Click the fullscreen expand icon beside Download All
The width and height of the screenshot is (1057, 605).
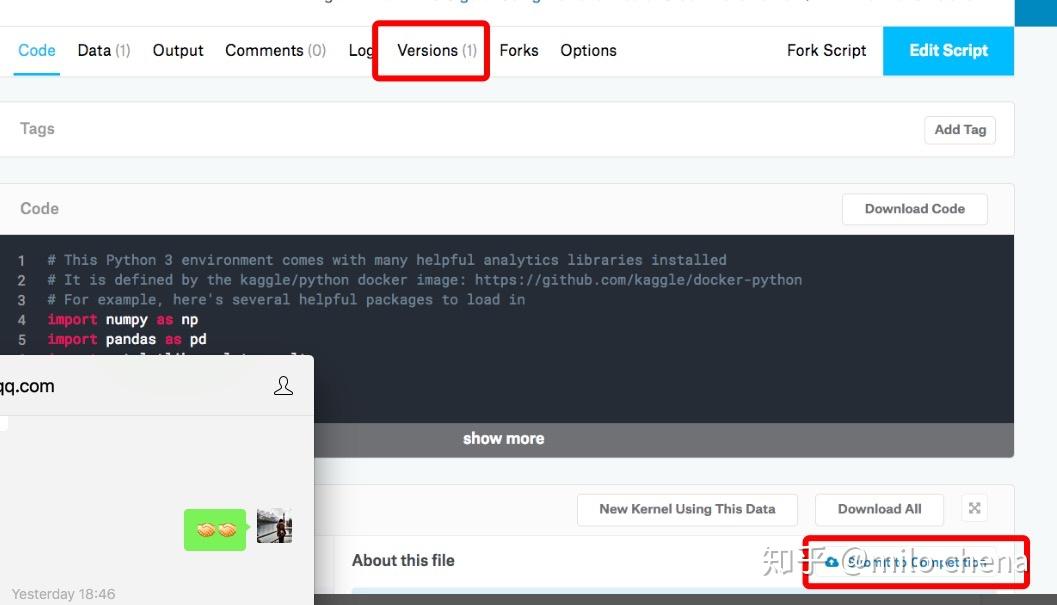974,508
